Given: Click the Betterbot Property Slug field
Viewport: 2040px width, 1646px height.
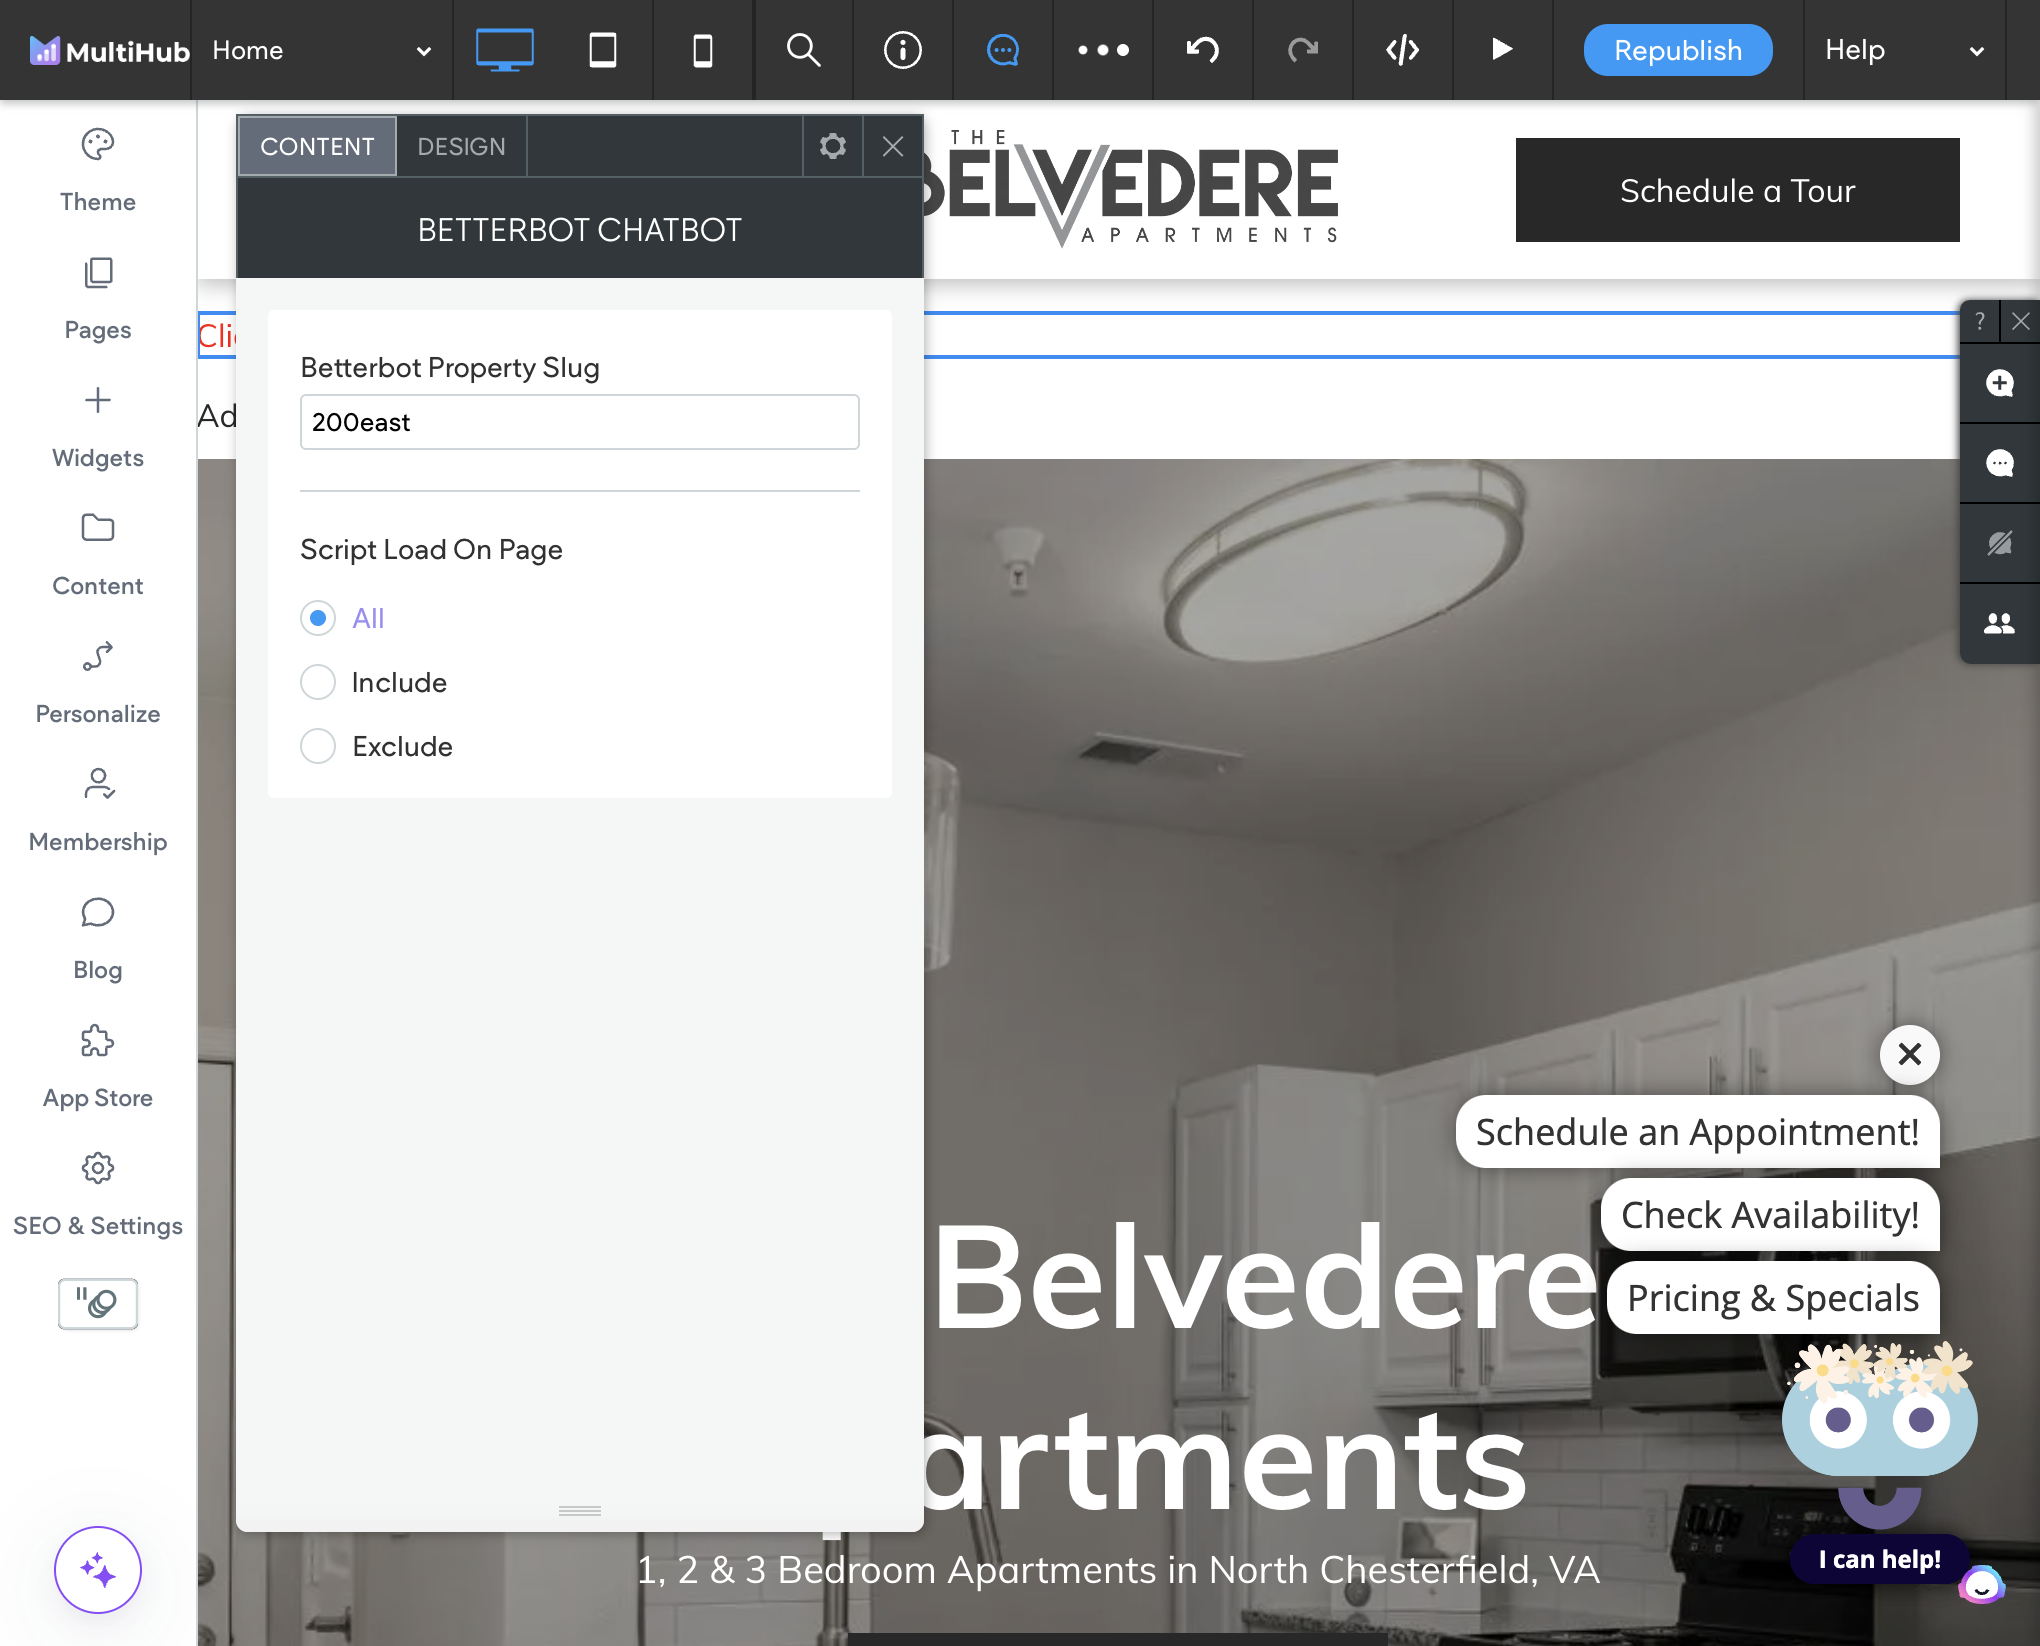Looking at the screenshot, I should (x=579, y=422).
